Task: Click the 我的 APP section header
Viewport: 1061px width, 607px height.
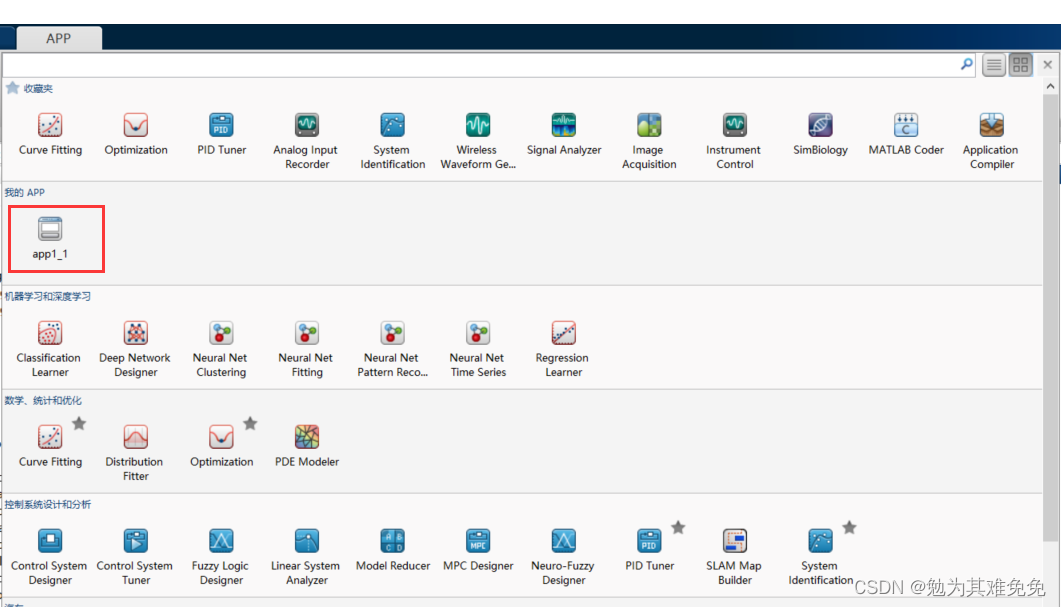Action: pyautogui.click(x=25, y=192)
